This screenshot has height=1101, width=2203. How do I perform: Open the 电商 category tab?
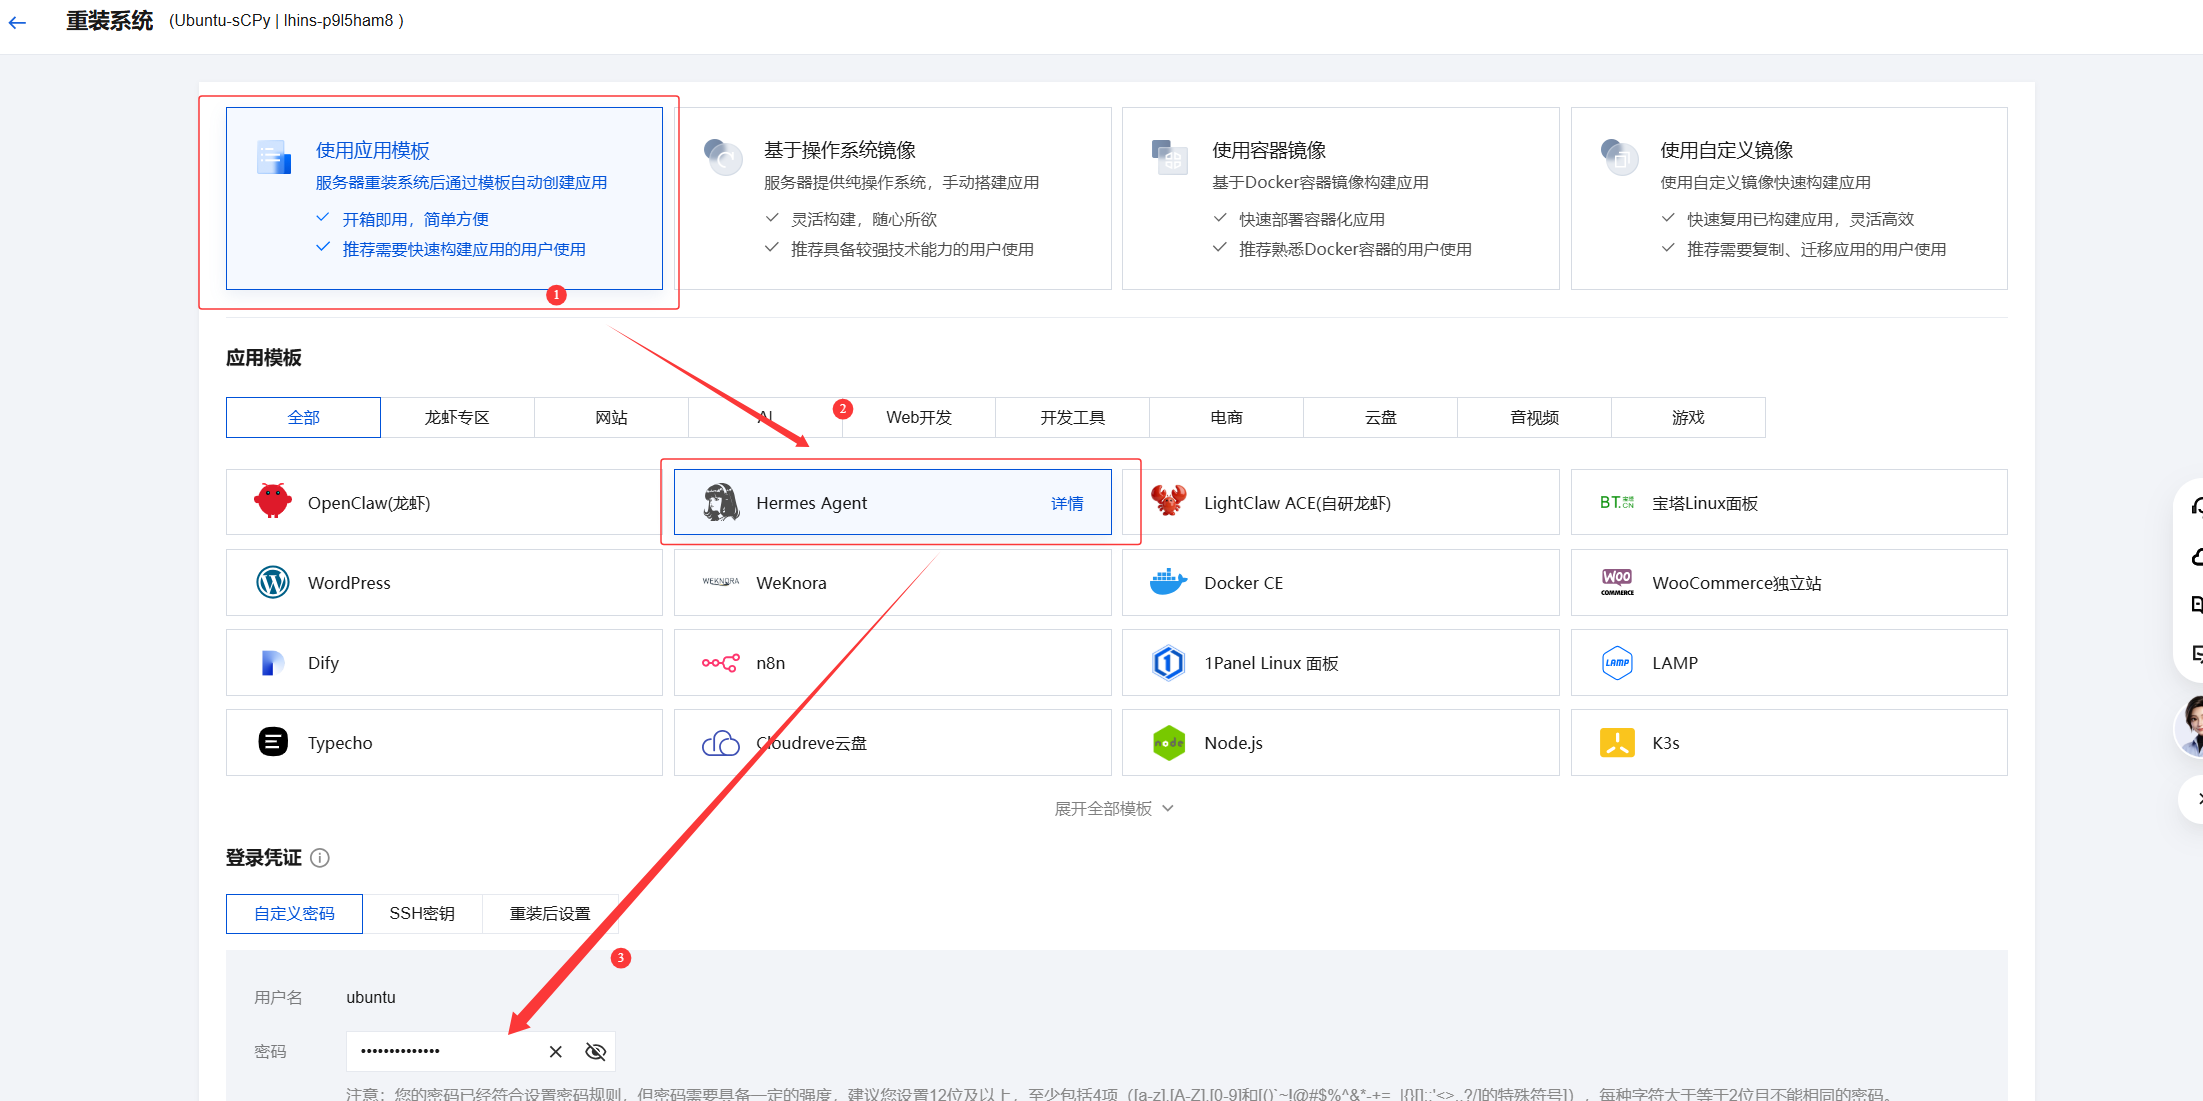(x=1227, y=417)
